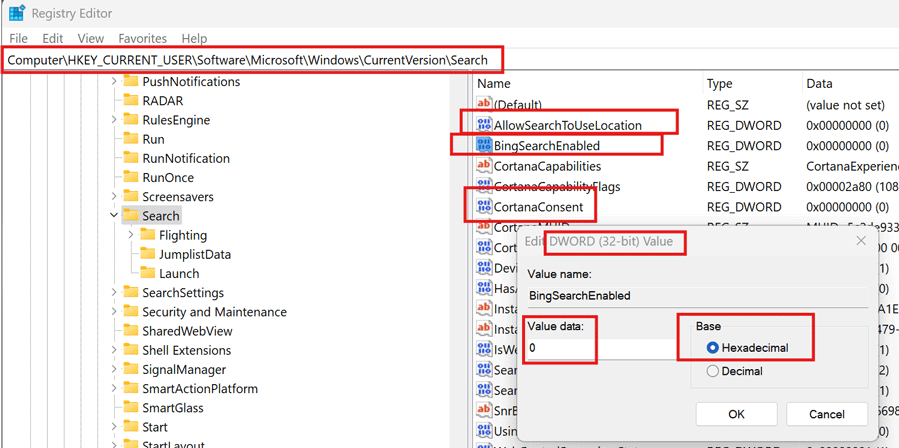
Task: Select the PushNotifications folder icon
Action: click(132, 81)
